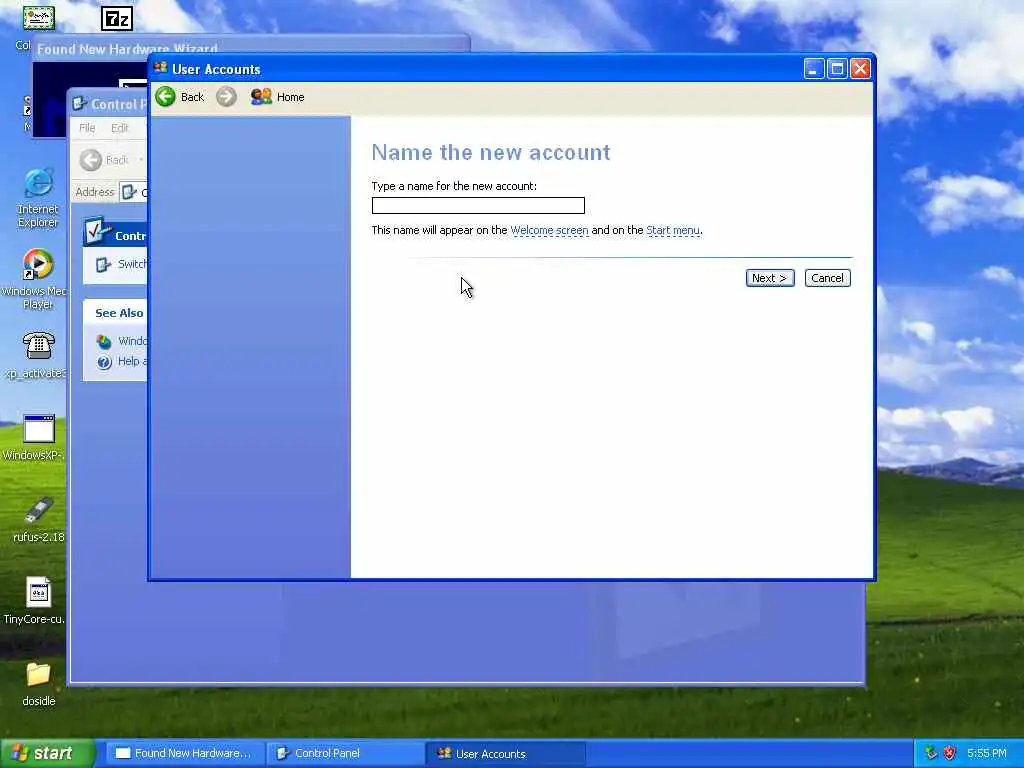The height and width of the screenshot is (768, 1024).
Task: Open the File menu in Control Panel
Action: point(87,128)
